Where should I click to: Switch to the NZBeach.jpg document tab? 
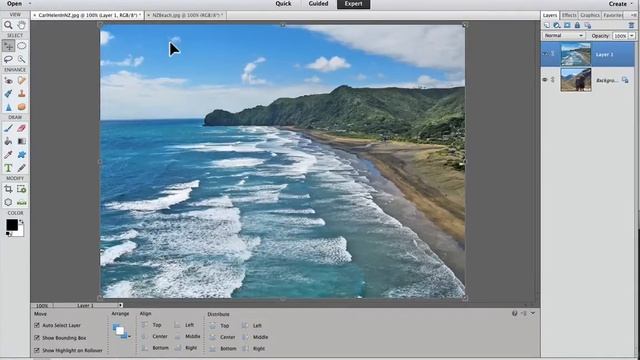click(186, 15)
